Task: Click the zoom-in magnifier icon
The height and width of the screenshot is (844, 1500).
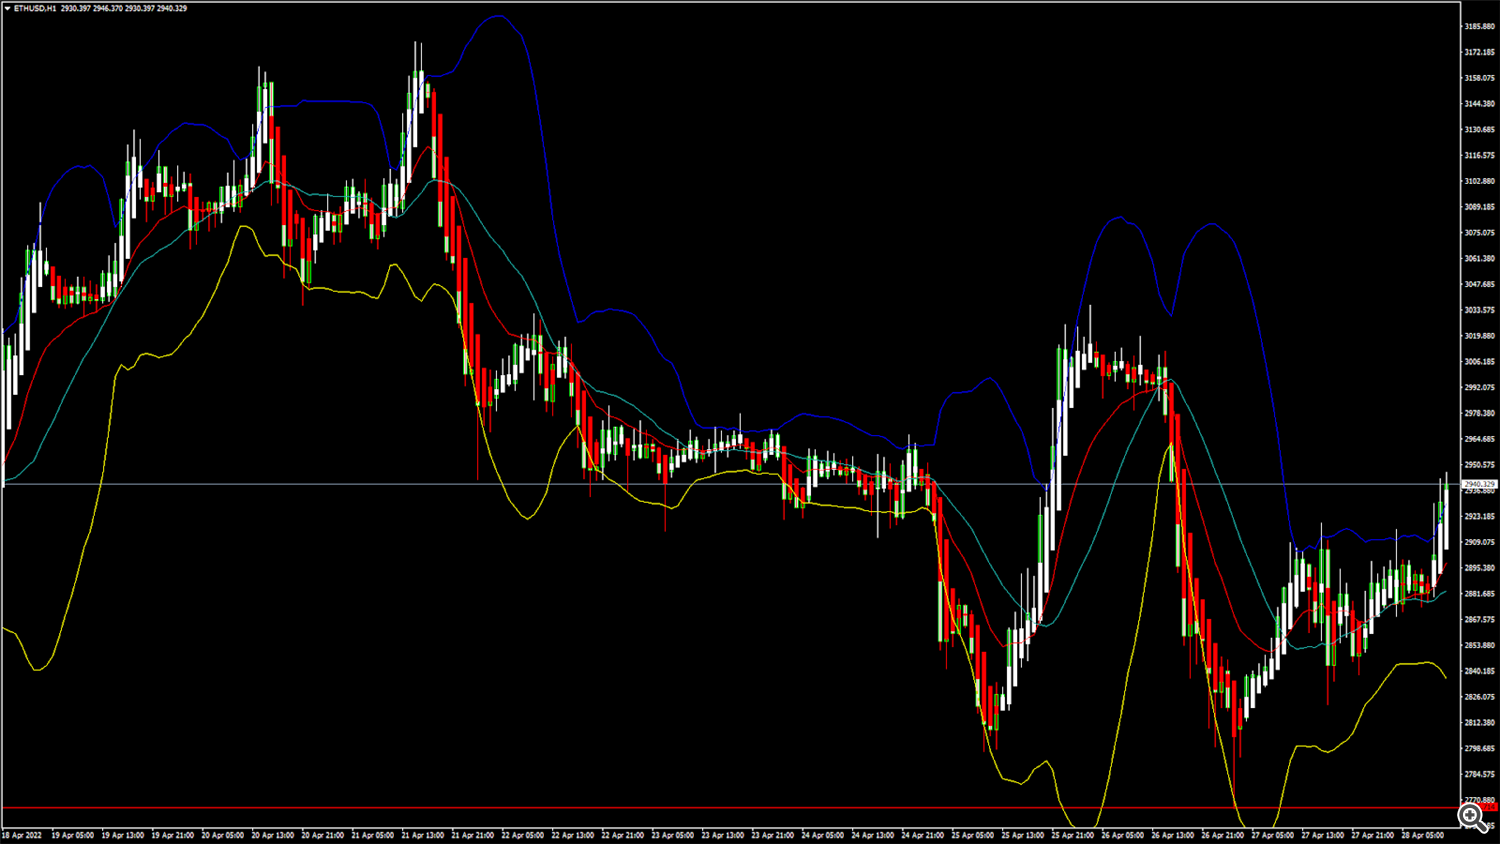Action: click(1473, 818)
